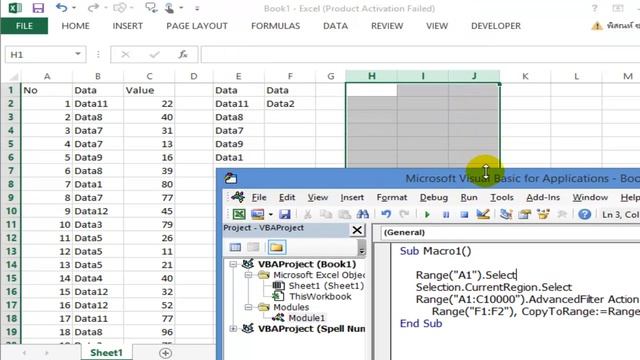
Task: Expand VBAProject (Spell Num) node
Action: point(233,328)
